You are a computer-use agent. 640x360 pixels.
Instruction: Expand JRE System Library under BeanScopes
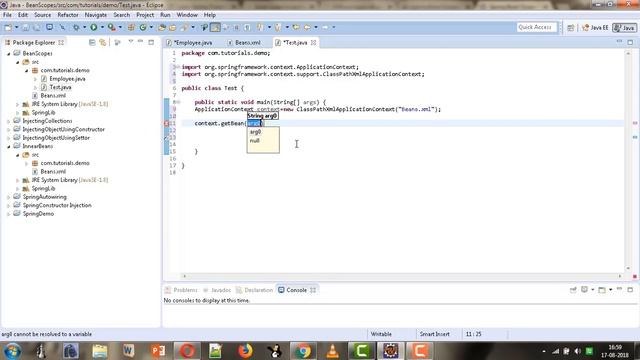click(x=18, y=104)
